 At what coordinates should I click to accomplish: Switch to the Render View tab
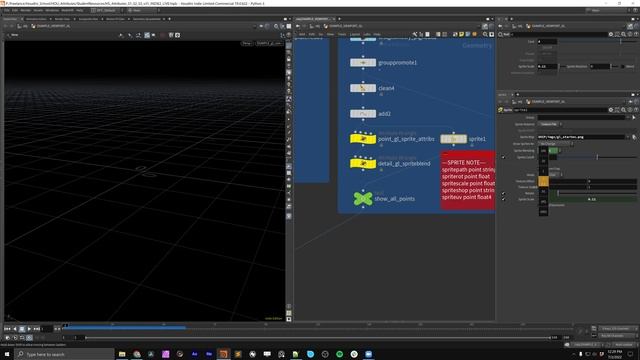click(62, 19)
